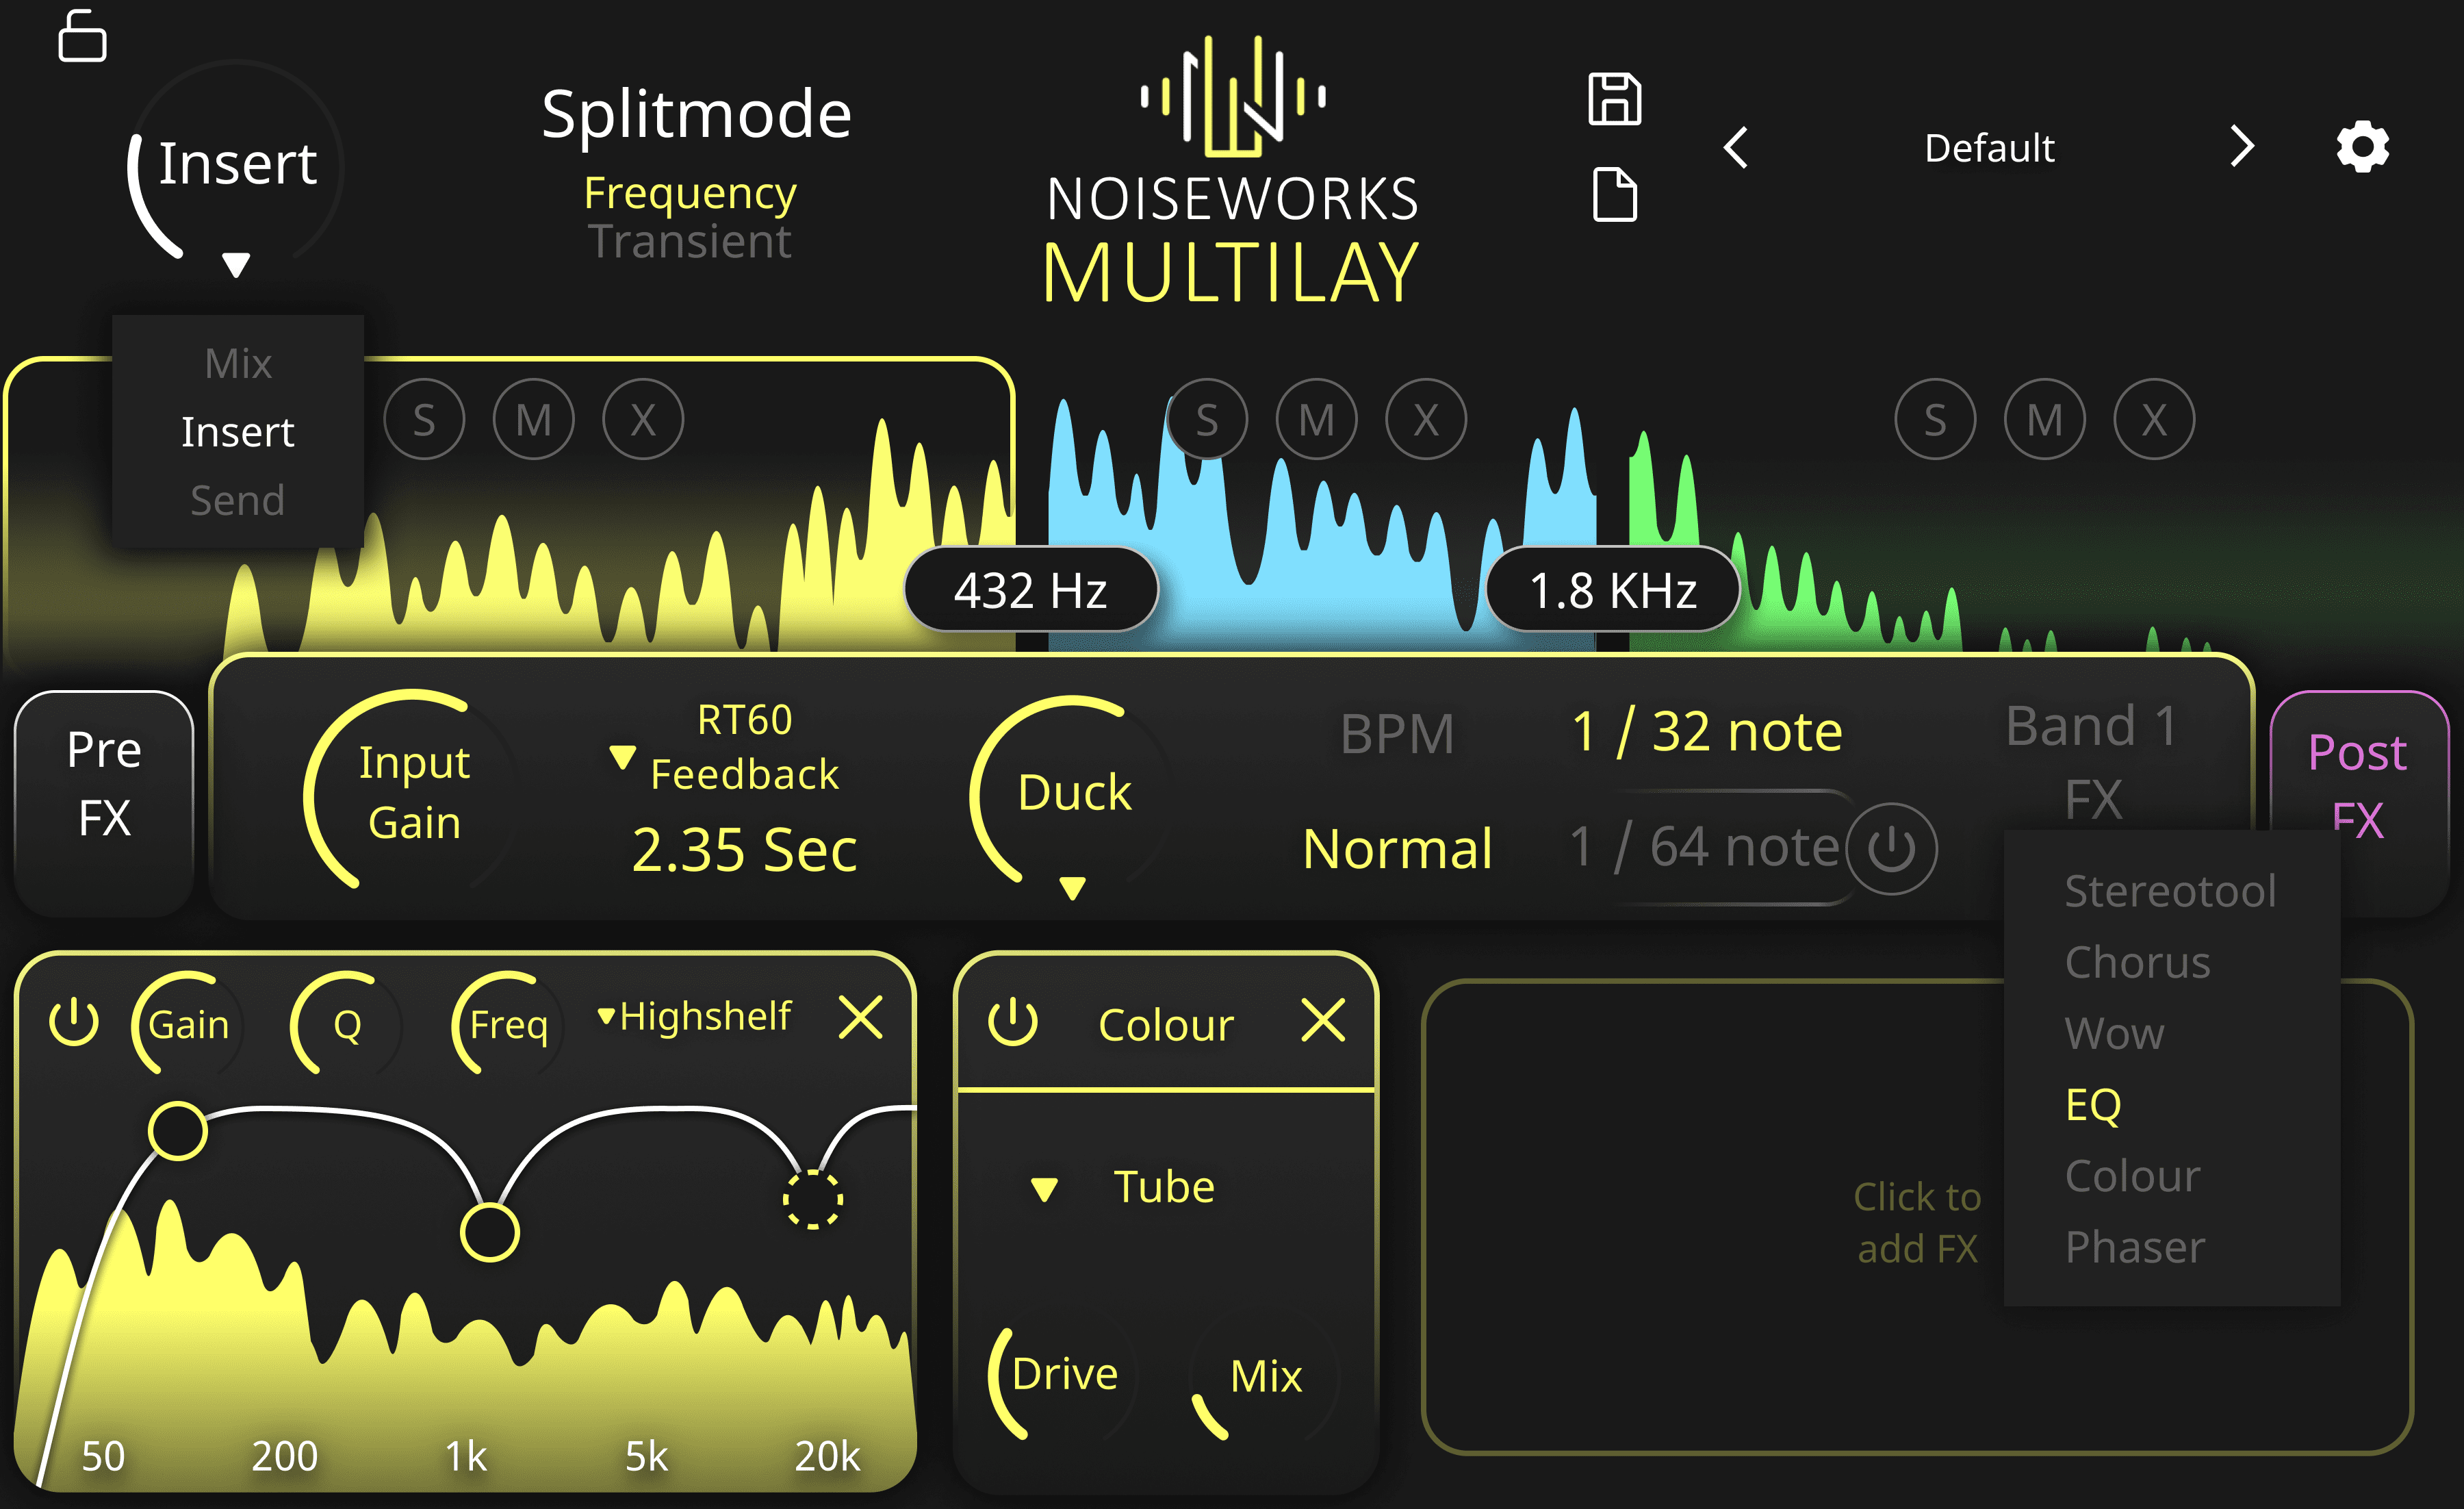Select Stereotool from the FX list
The height and width of the screenshot is (1509, 2464).
tap(2170, 891)
